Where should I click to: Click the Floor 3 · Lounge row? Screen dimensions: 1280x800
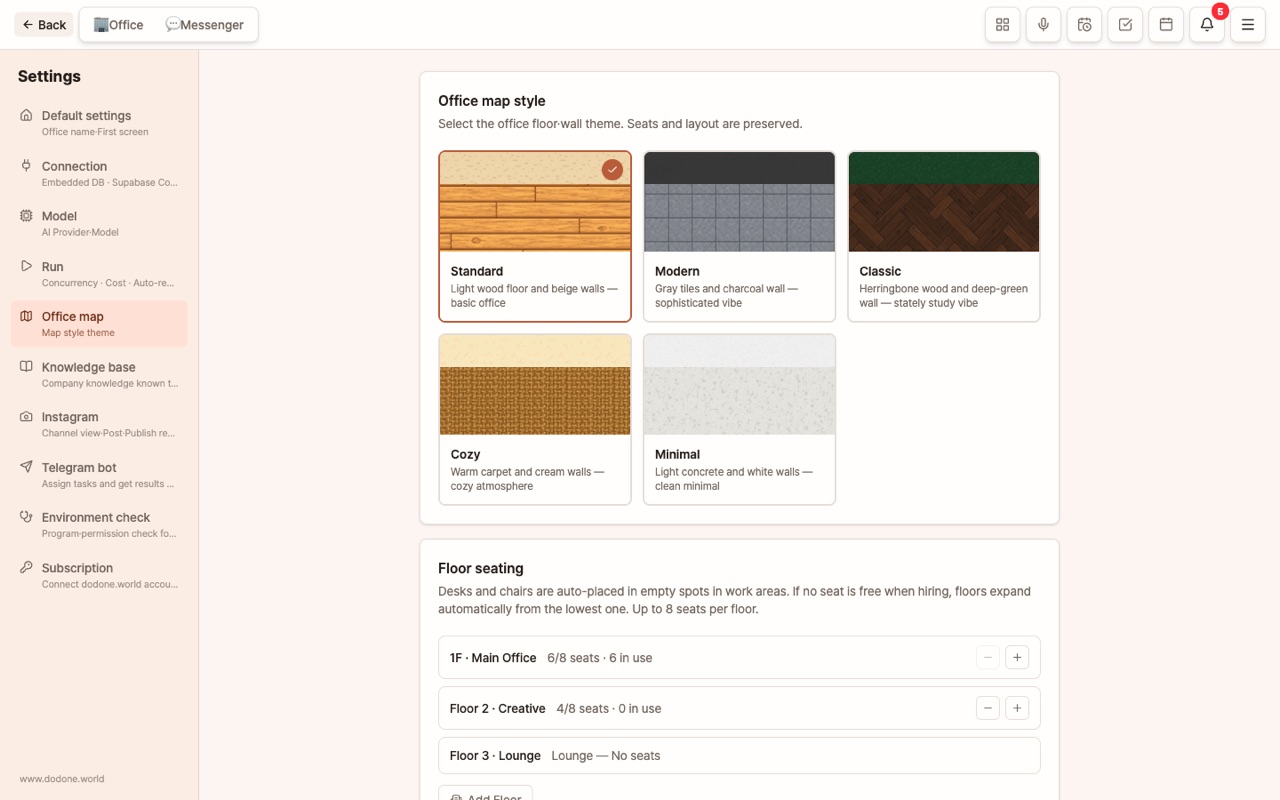point(739,756)
